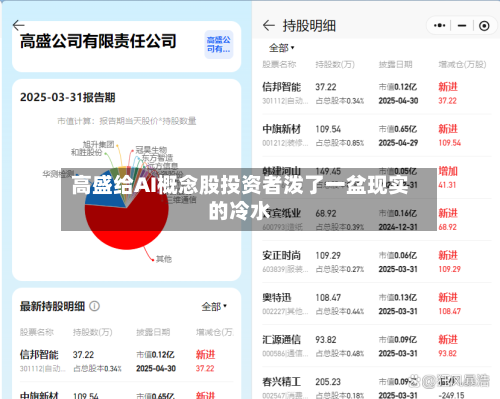Click 披露日期 header in left table

[x=153, y=332]
